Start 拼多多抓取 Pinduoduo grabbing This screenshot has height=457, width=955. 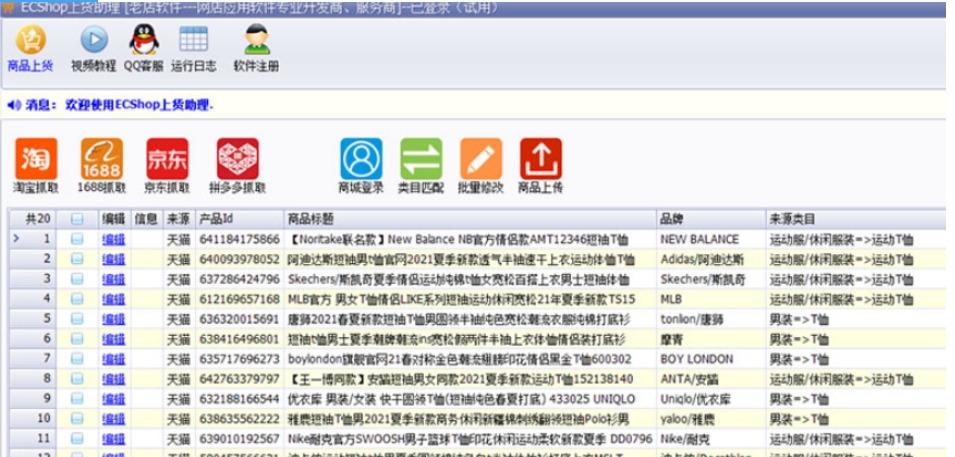(x=238, y=166)
